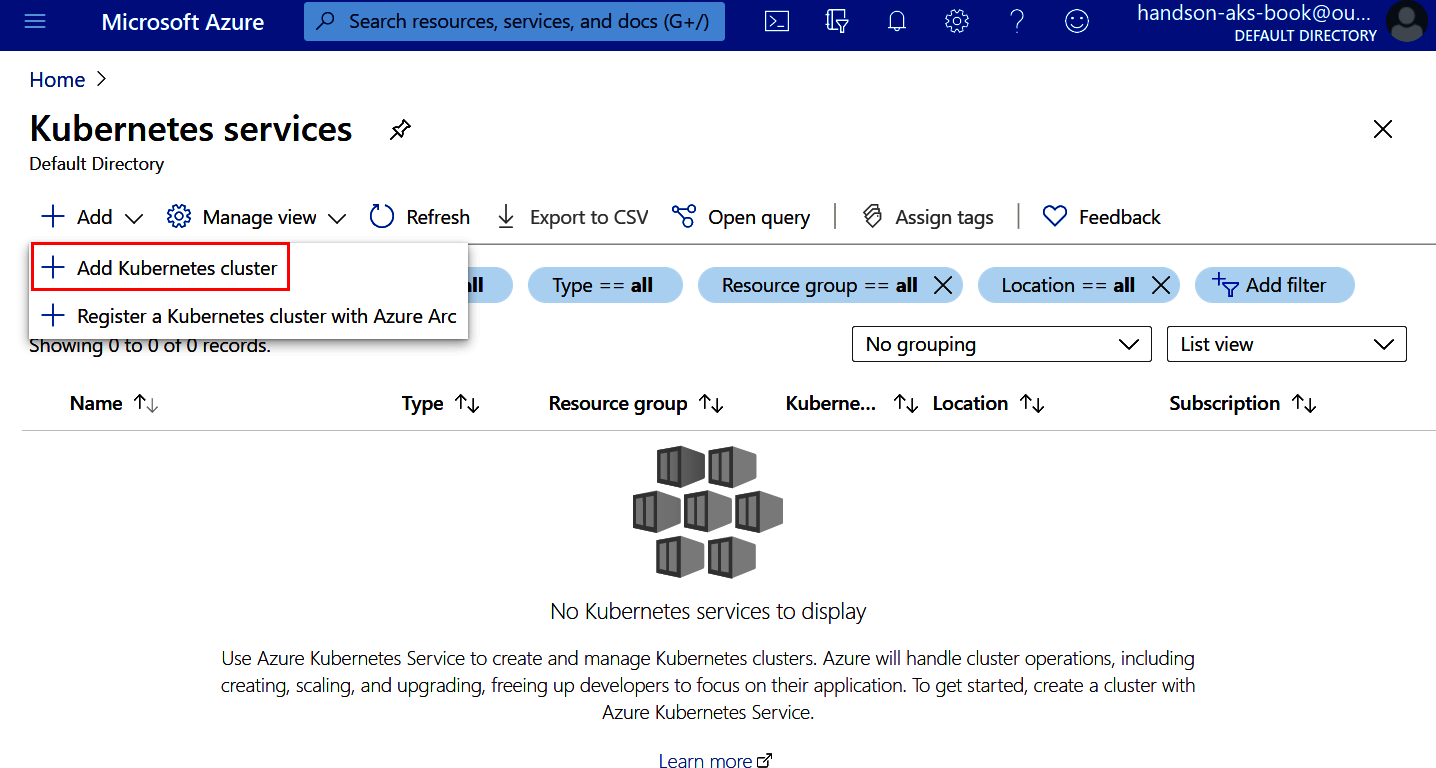1436x768 pixels.
Task: Select Add Kubernetes cluster menu entry
Action: coord(161,268)
